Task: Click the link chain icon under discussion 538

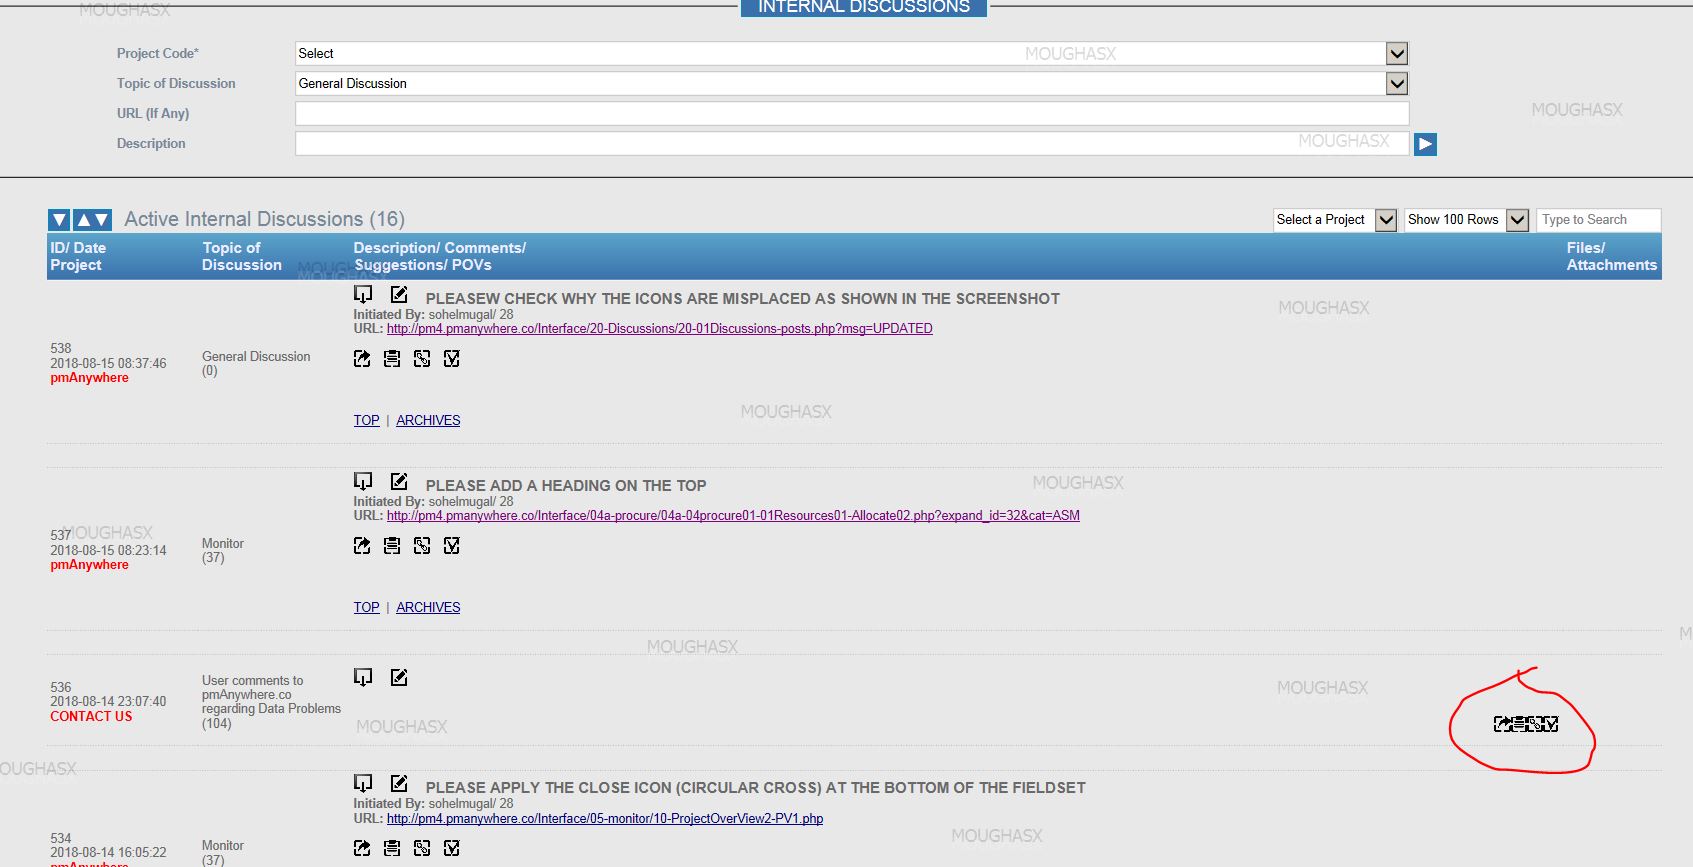Action: (422, 359)
